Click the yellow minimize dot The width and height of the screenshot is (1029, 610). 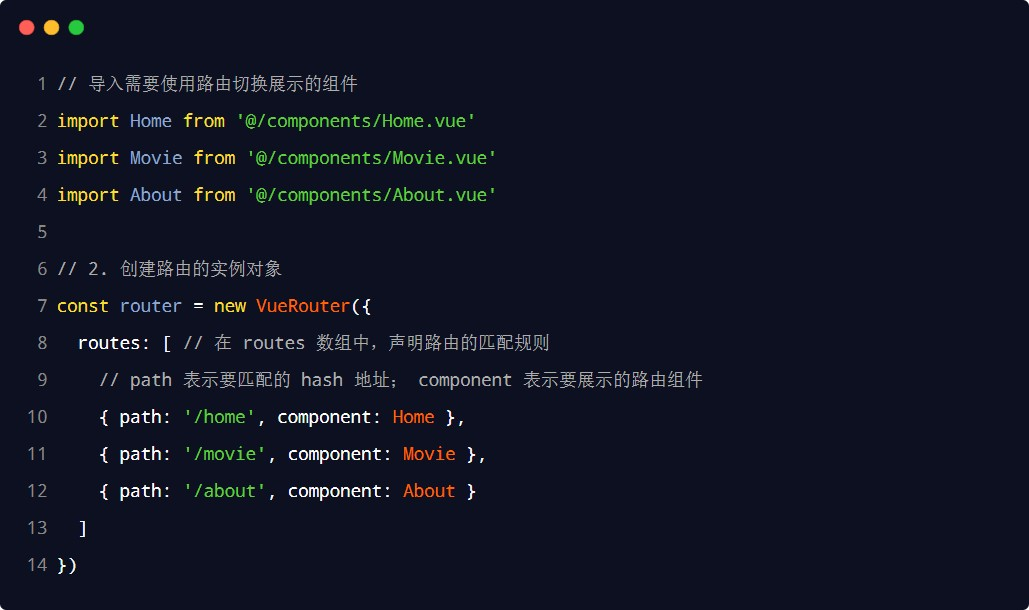click(x=51, y=27)
